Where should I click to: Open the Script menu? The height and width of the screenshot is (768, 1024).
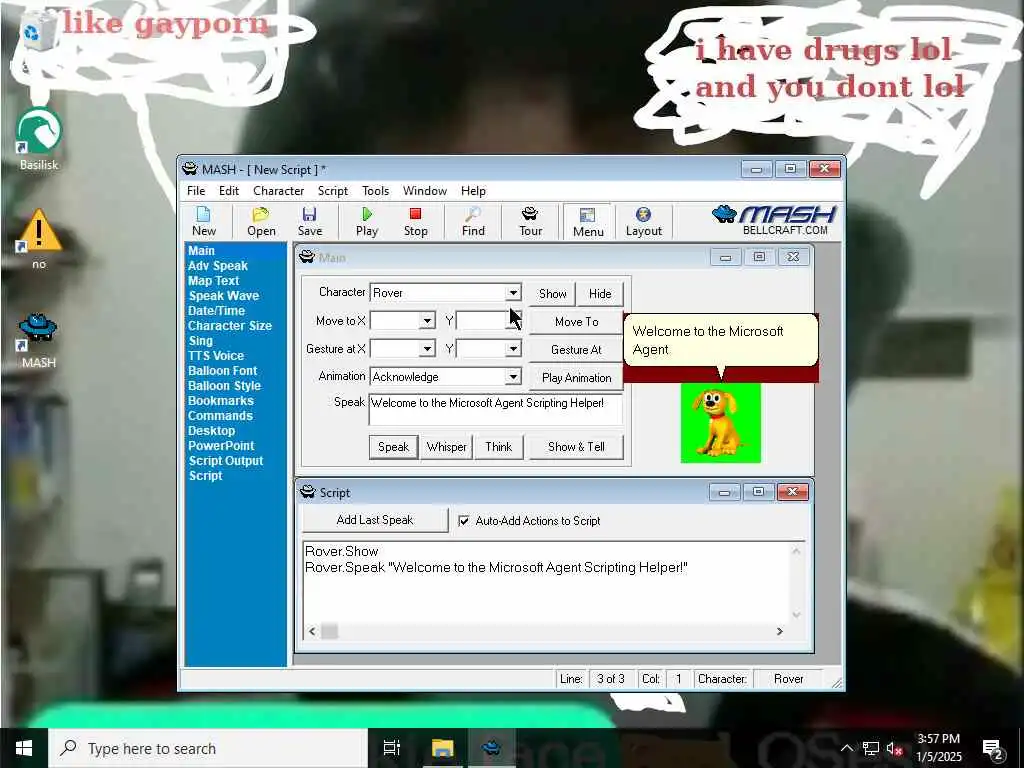point(332,191)
